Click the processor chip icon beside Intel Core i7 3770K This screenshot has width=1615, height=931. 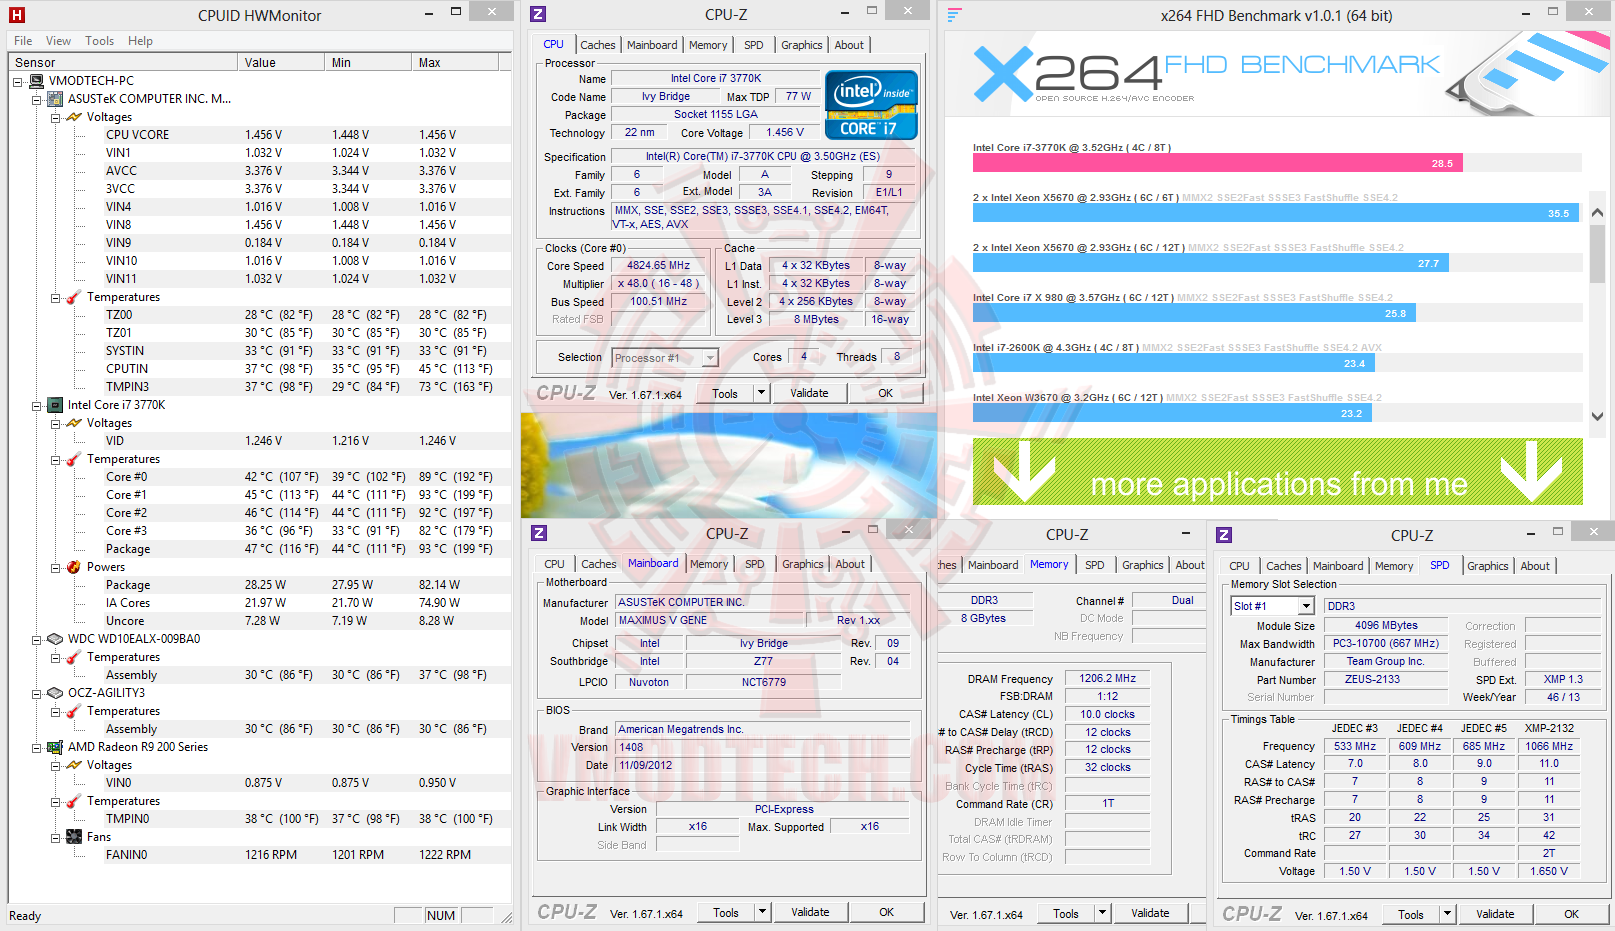tap(55, 405)
